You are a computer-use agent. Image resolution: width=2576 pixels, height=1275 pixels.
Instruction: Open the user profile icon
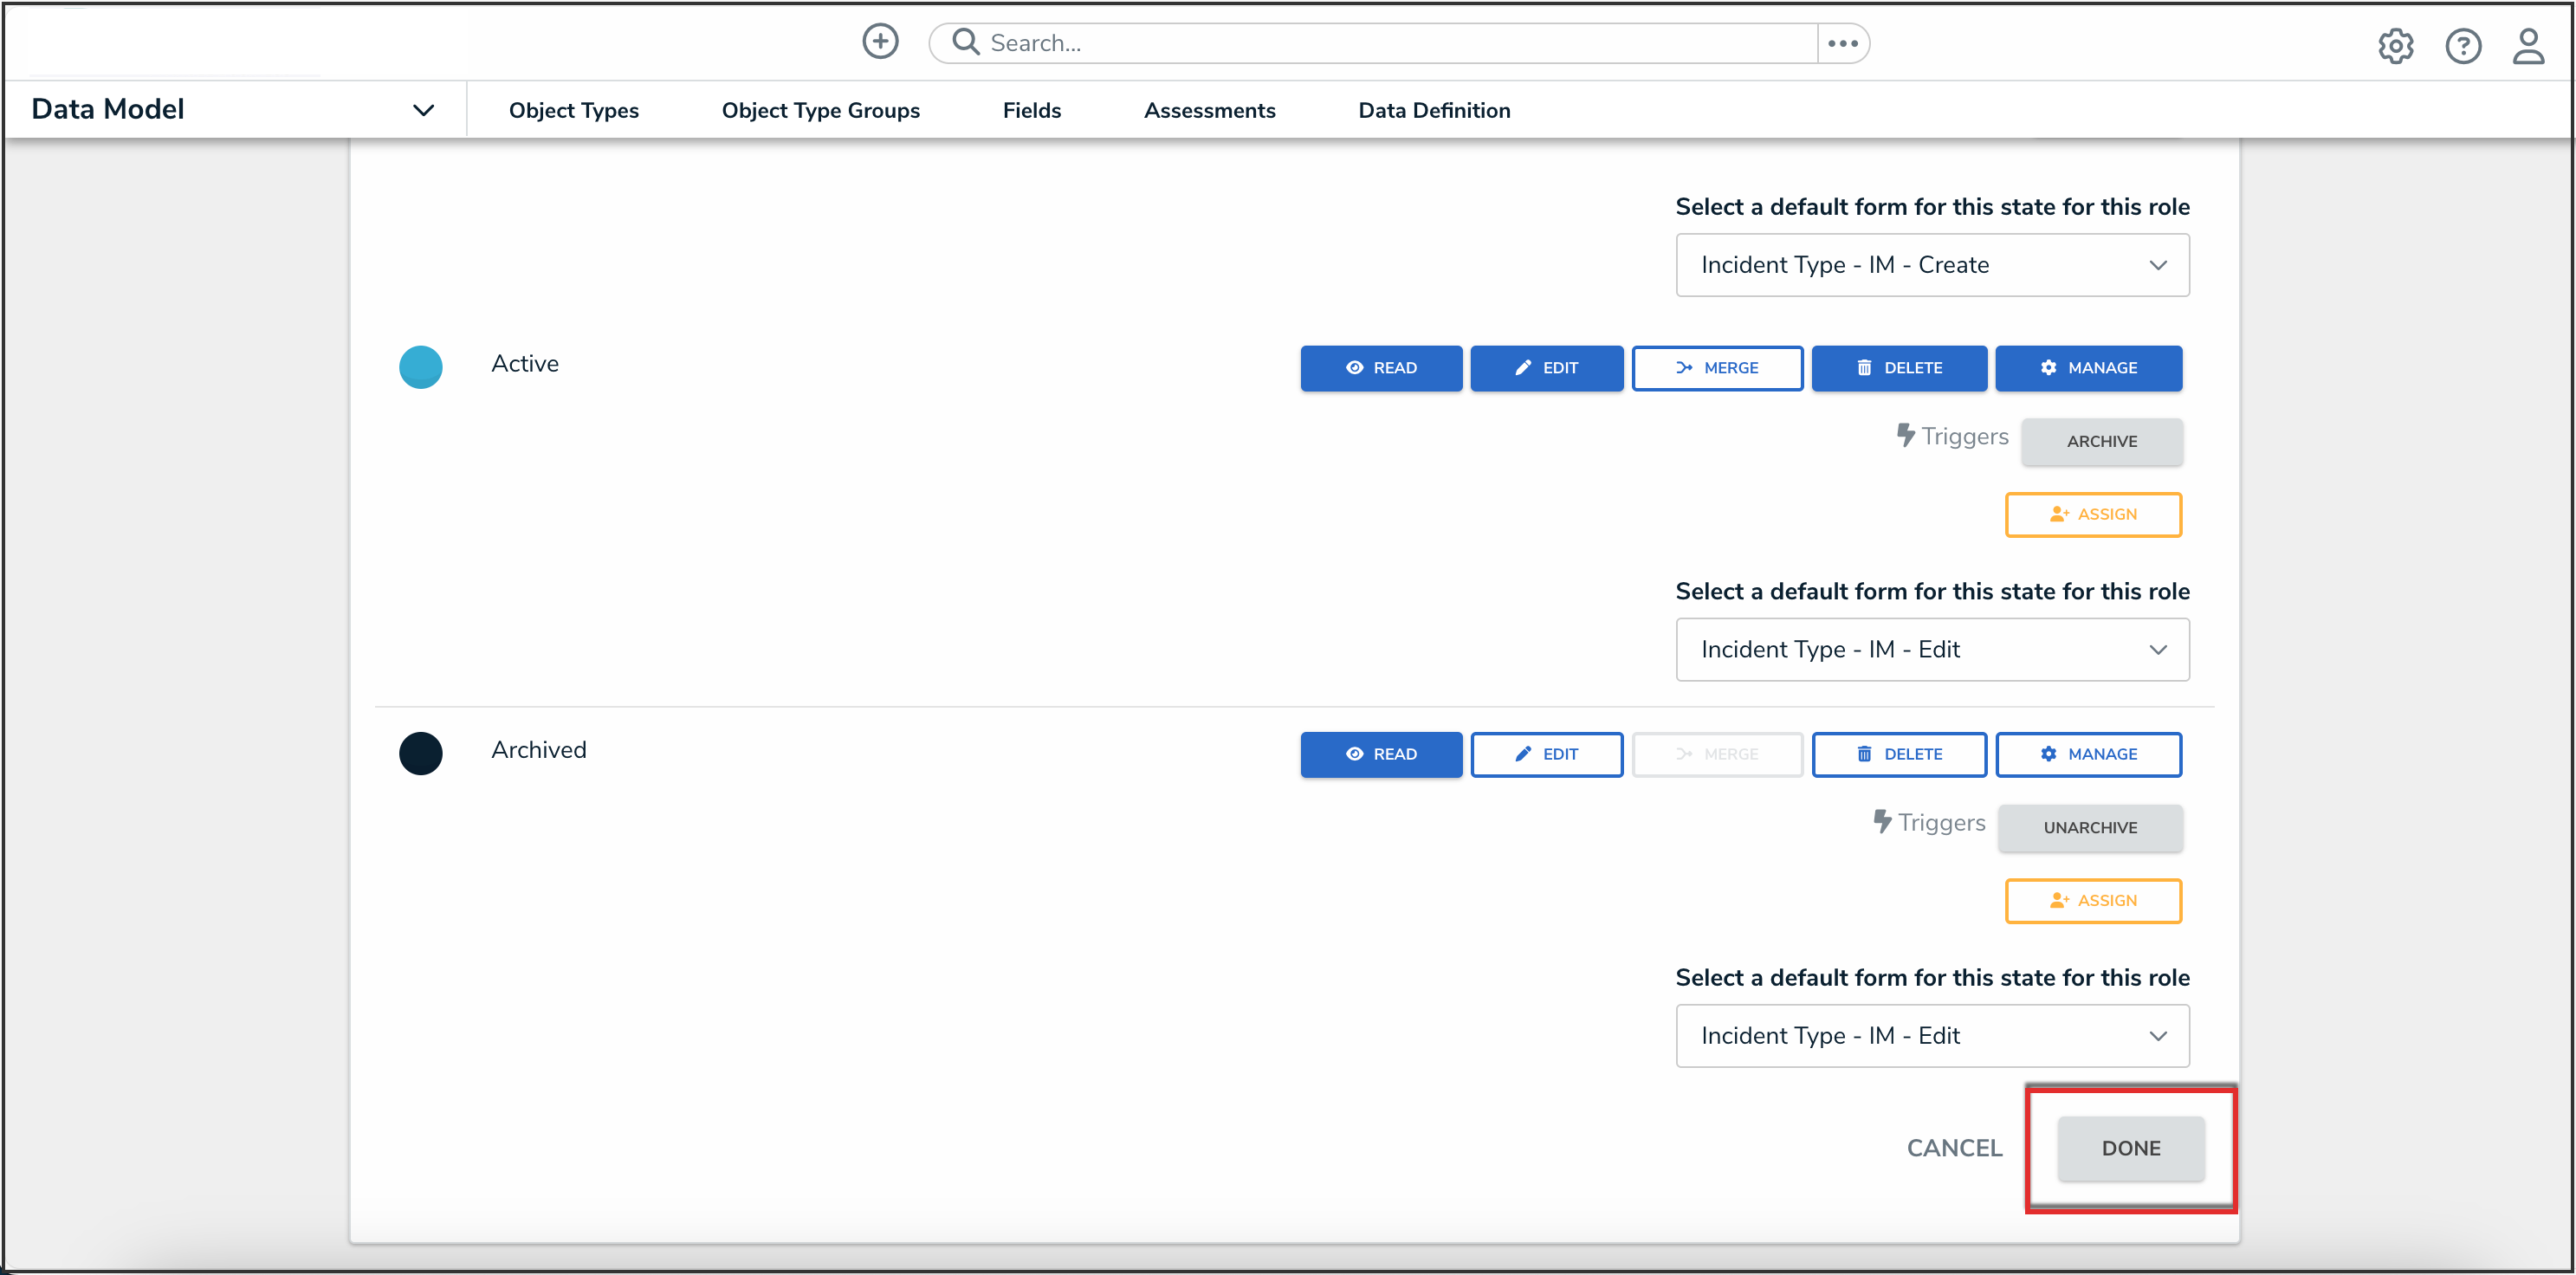pyautogui.click(x=2528, y=46)
